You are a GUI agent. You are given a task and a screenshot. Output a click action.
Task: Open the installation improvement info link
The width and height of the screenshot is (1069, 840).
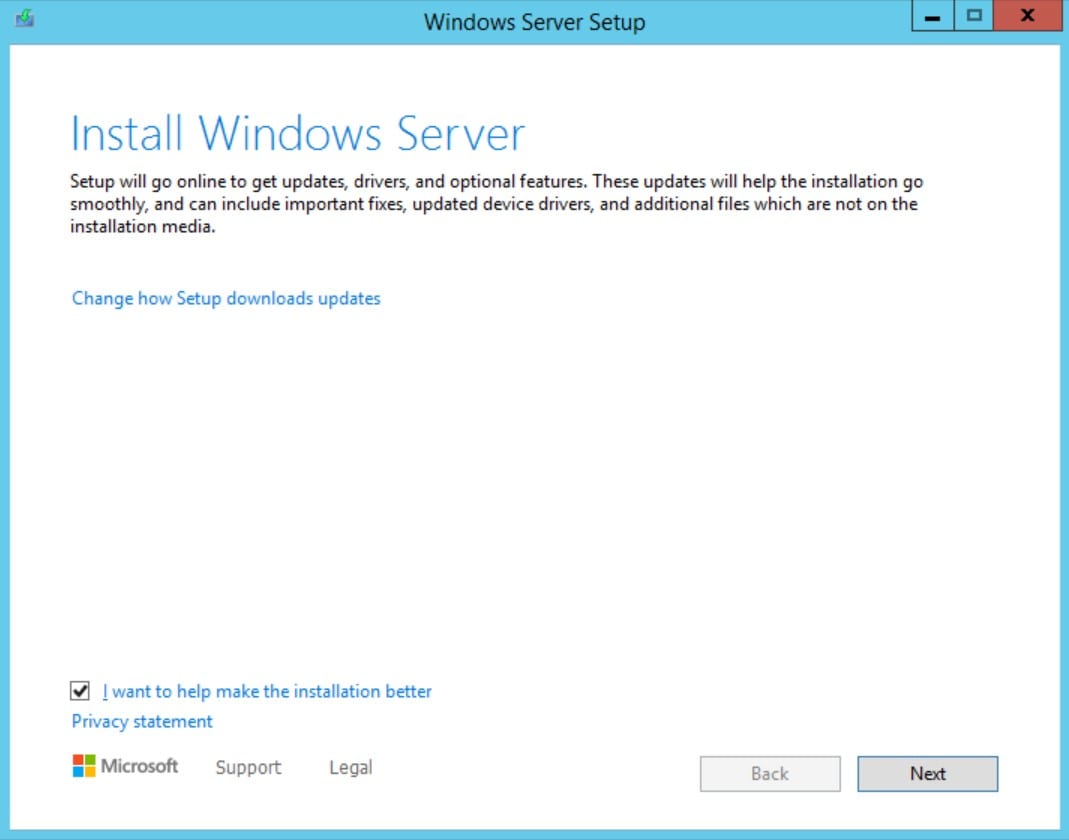click(267, 691)
